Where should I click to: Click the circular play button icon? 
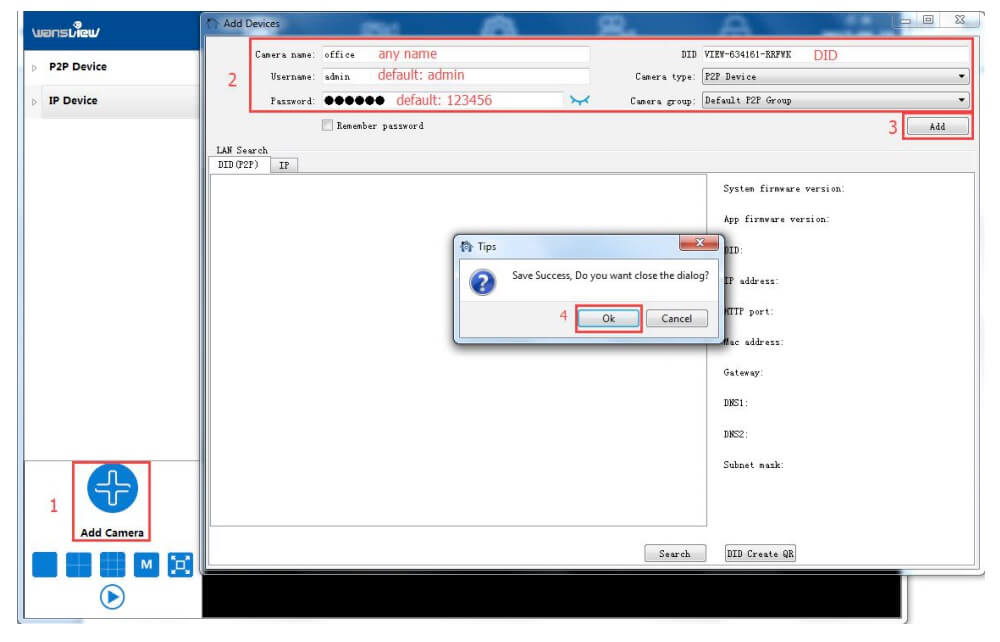[x=112, y=597]
